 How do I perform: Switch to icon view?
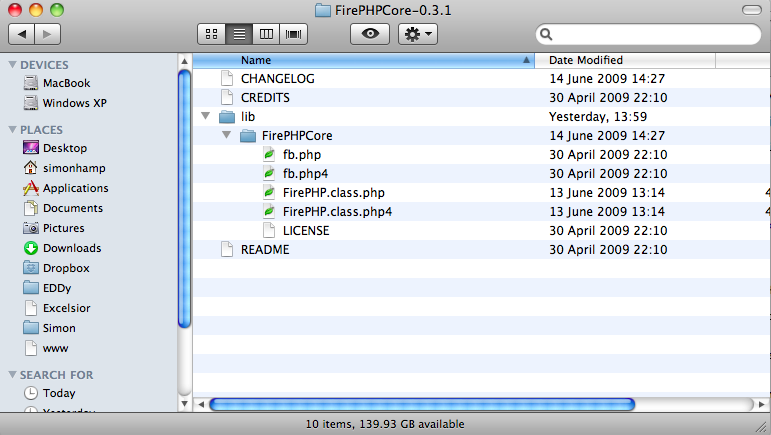click(212, 34)
